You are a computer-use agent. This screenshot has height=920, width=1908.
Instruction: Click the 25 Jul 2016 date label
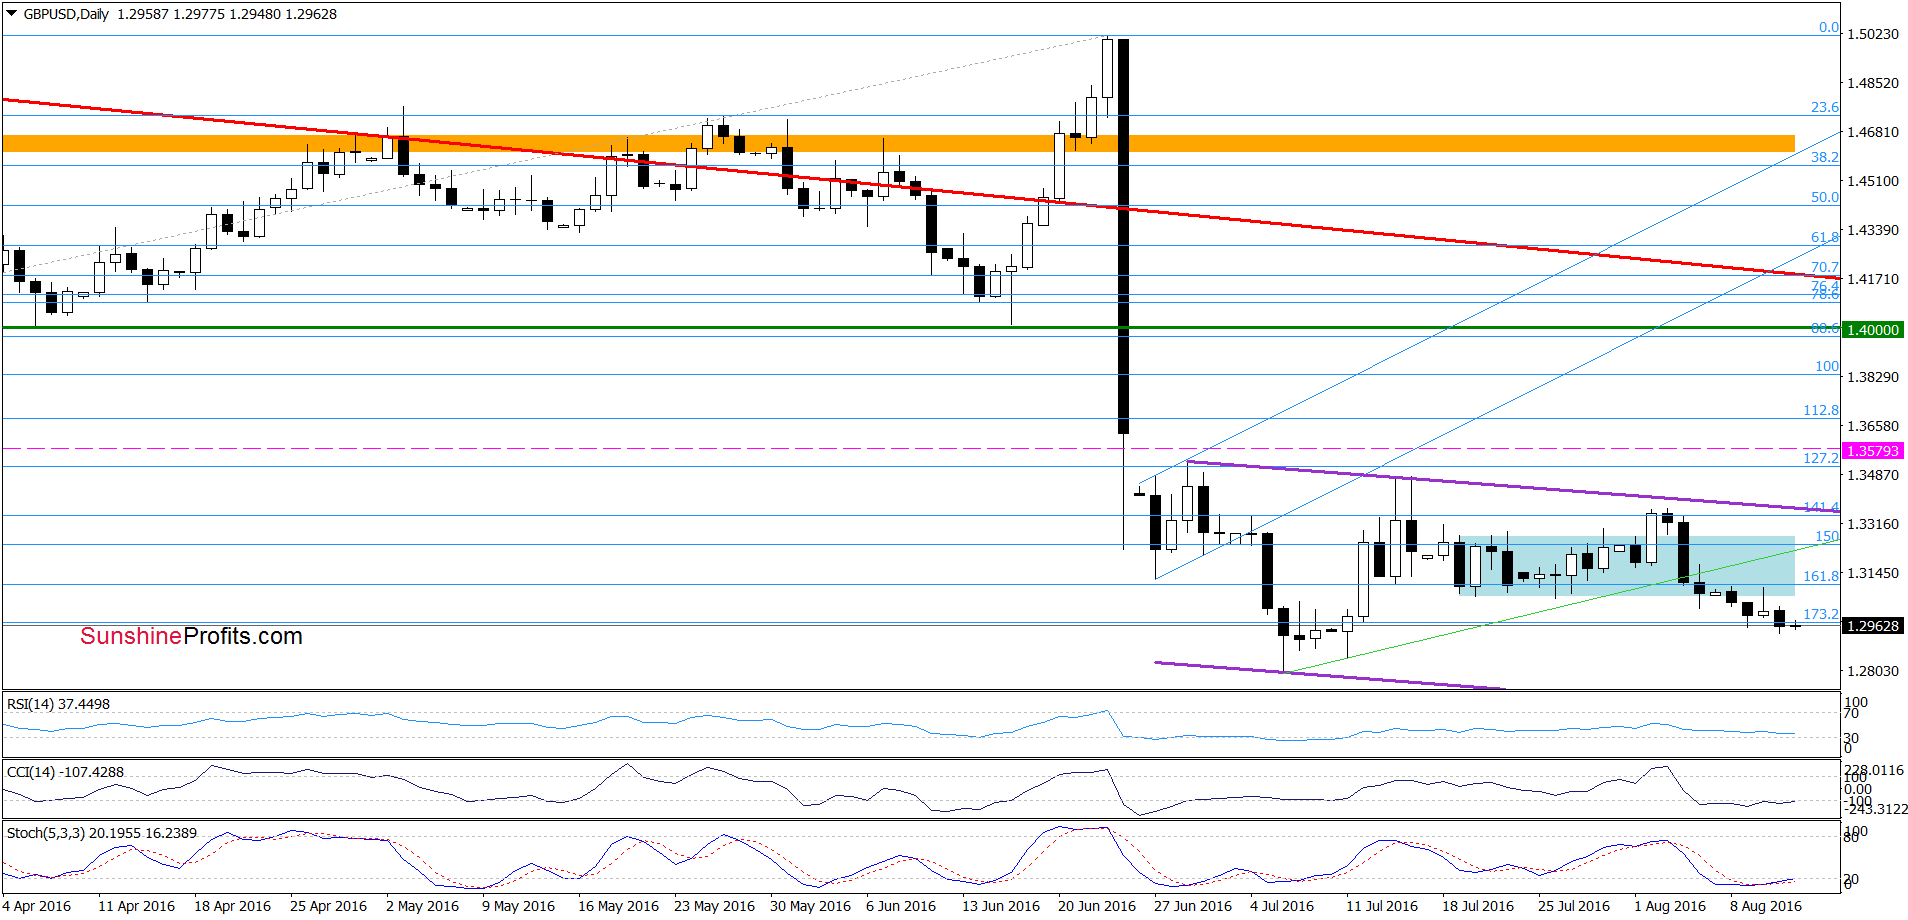pyautogui.click(x=1574, y=906)
